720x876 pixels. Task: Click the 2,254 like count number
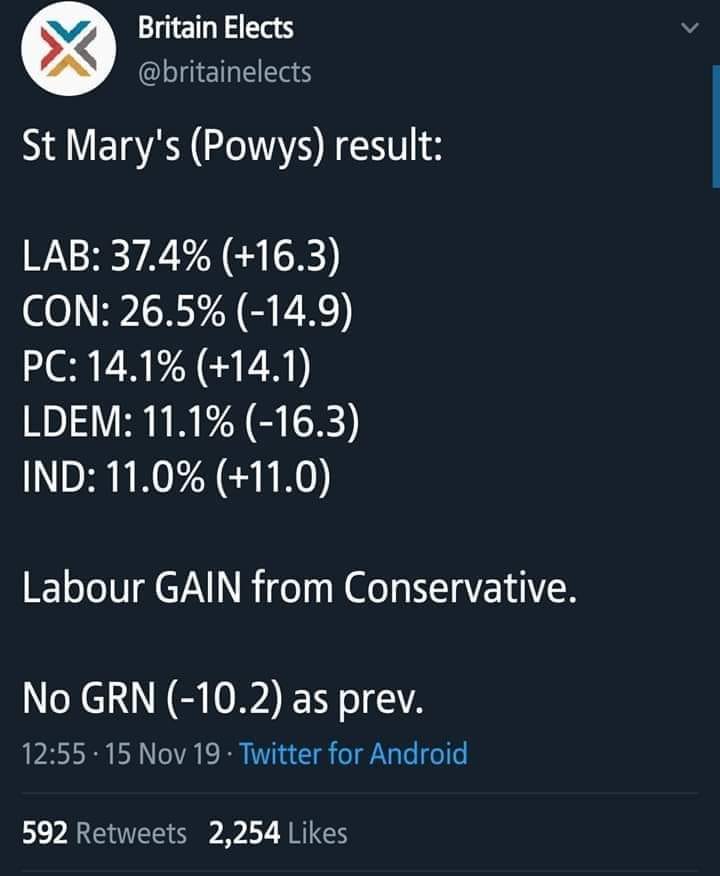coord(244,833)
